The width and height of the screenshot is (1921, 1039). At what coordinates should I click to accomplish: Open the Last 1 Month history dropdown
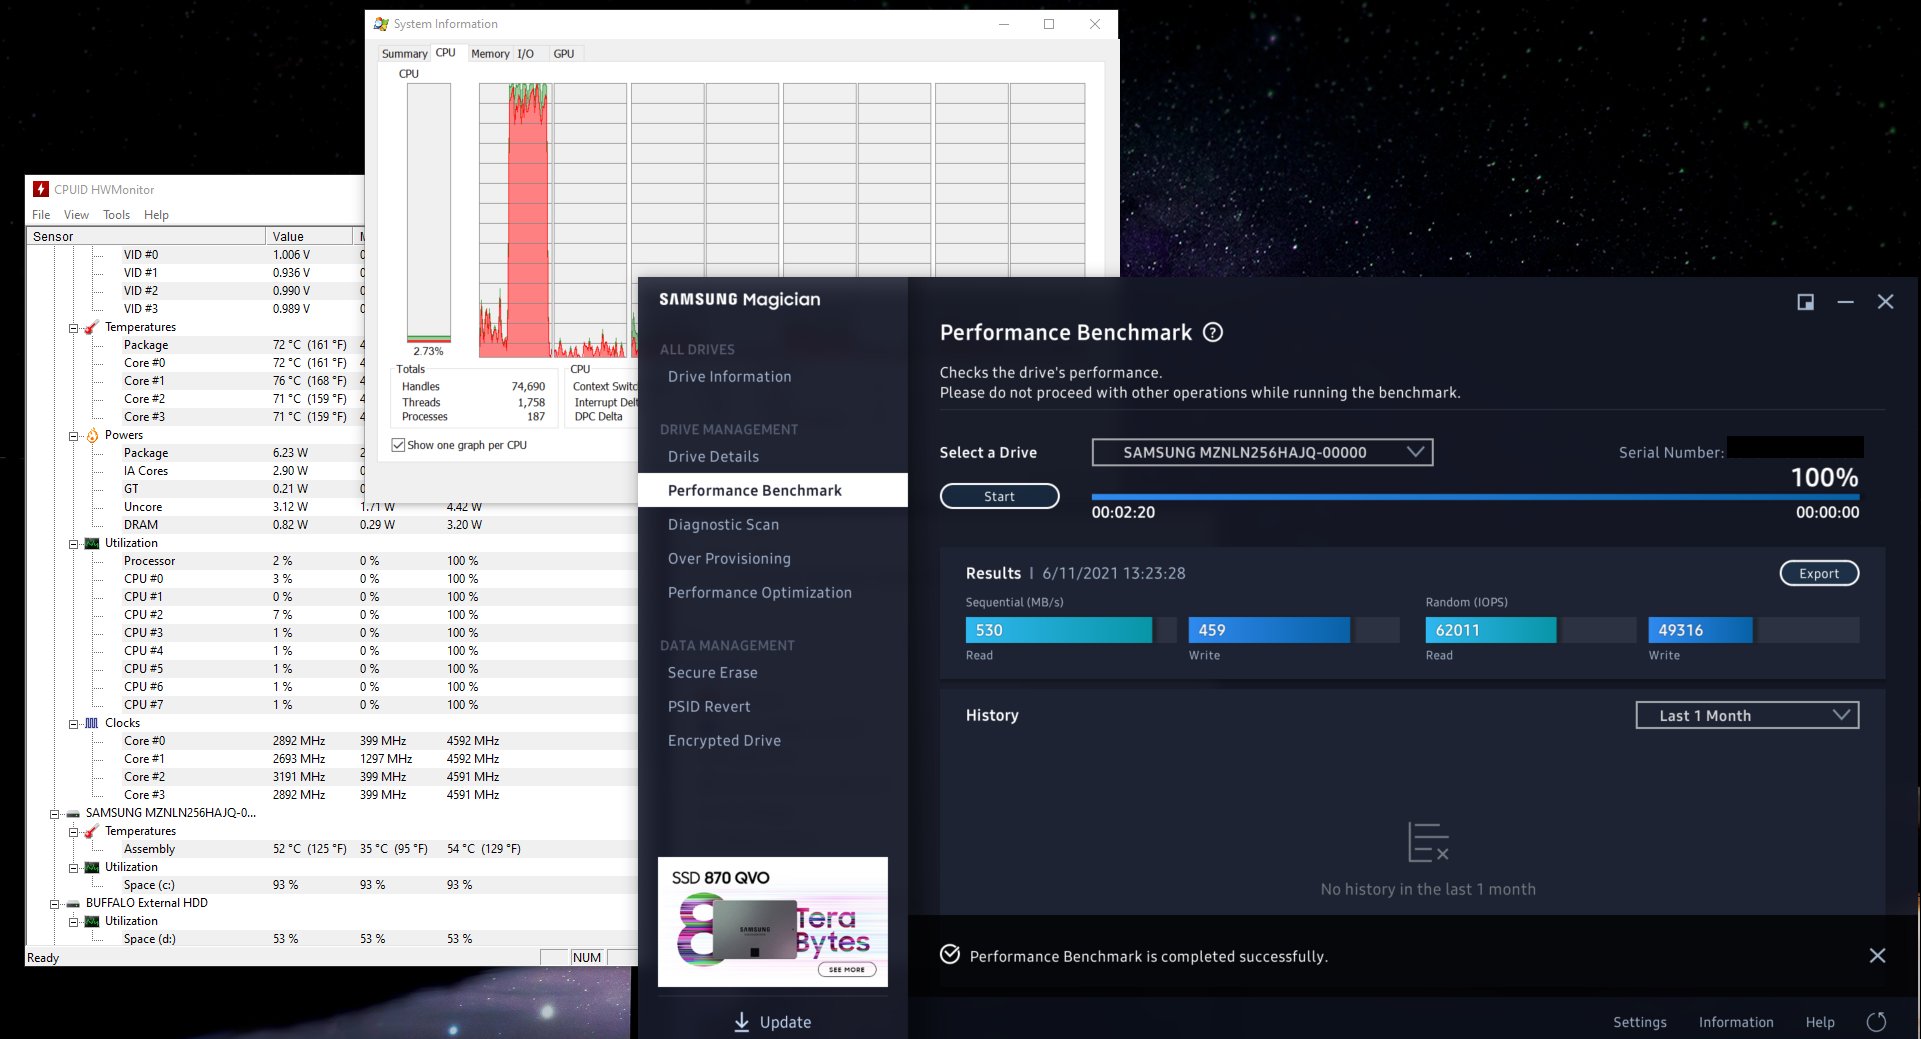tap(1747, 715)
